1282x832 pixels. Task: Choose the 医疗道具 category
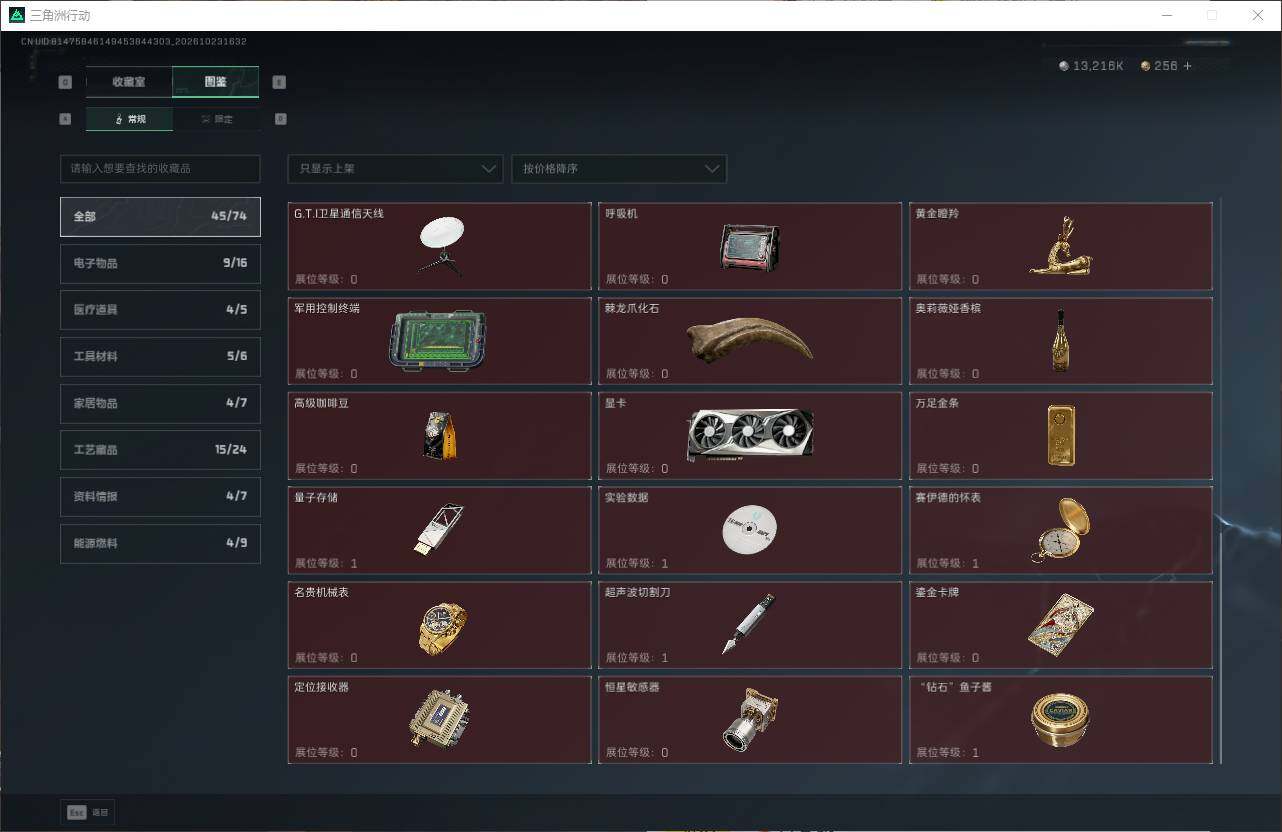tap(160, 310)
